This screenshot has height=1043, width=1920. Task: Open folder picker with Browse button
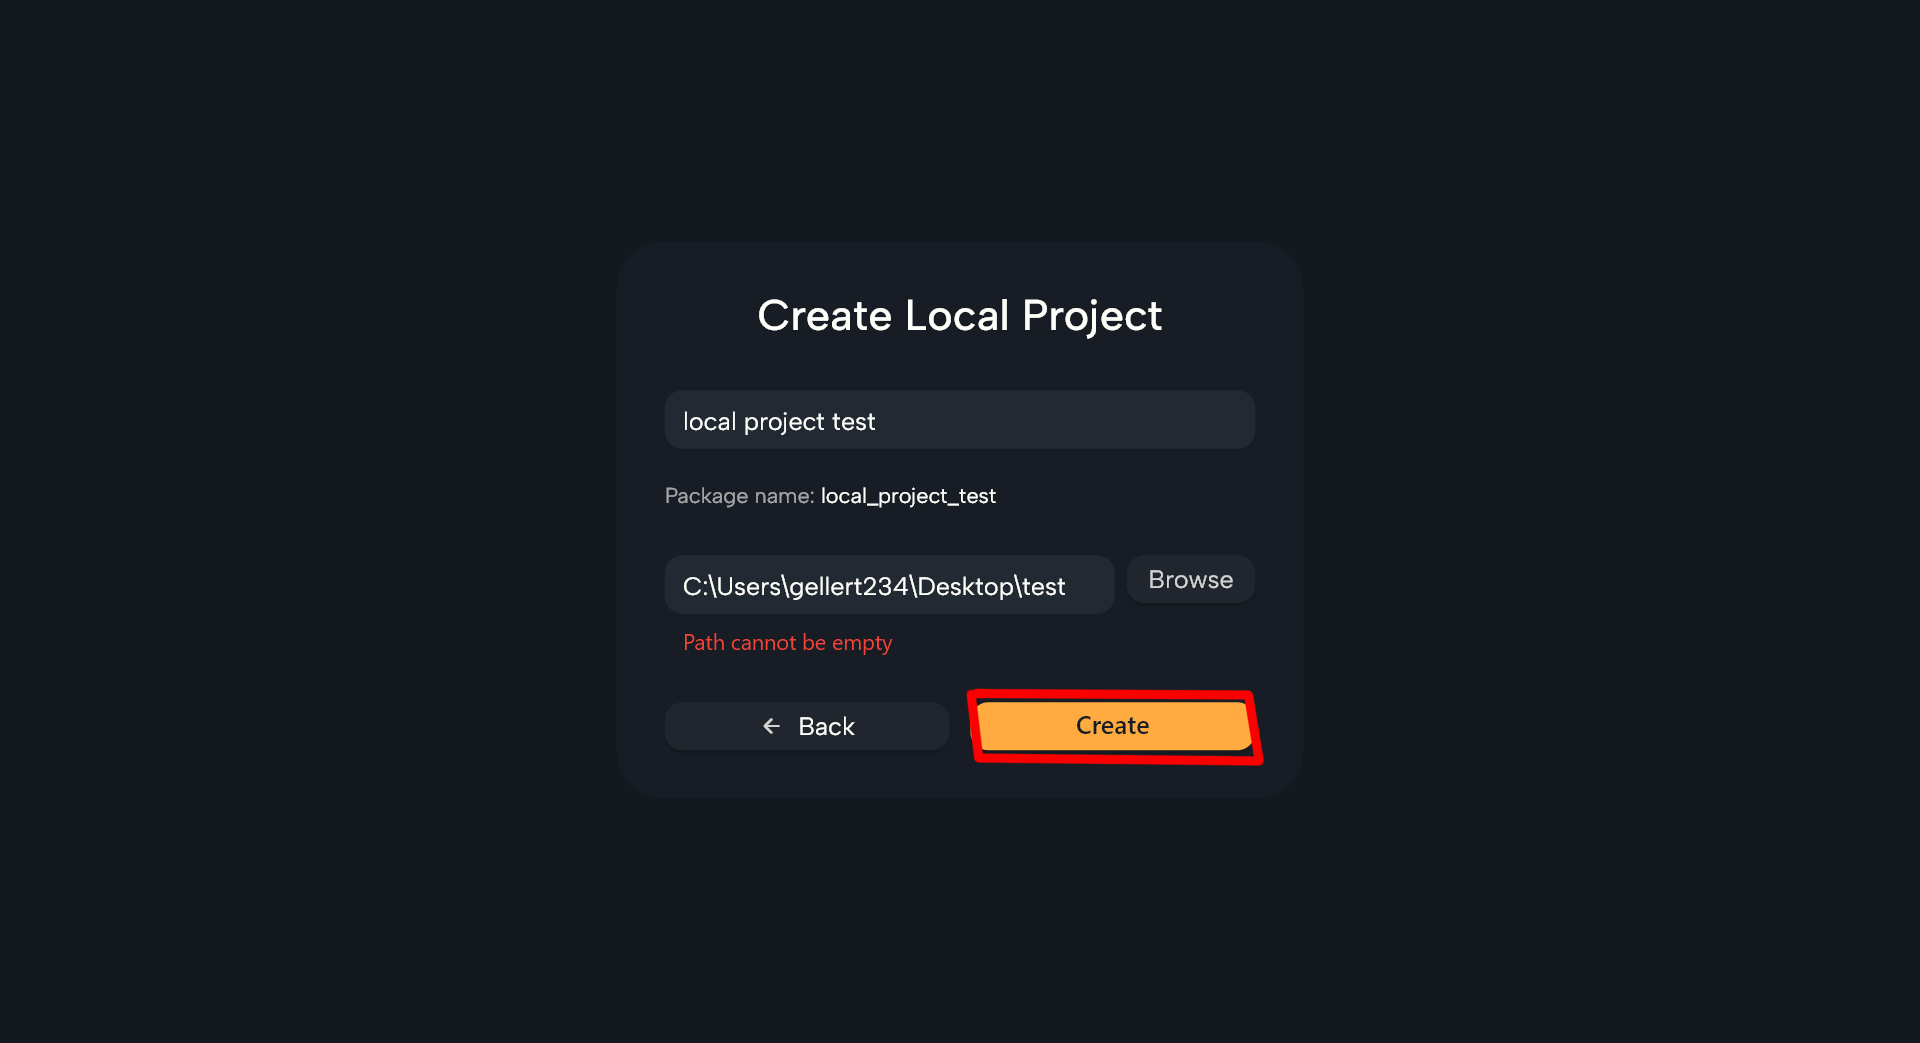pyautogui.click(x=1190, y=580)
